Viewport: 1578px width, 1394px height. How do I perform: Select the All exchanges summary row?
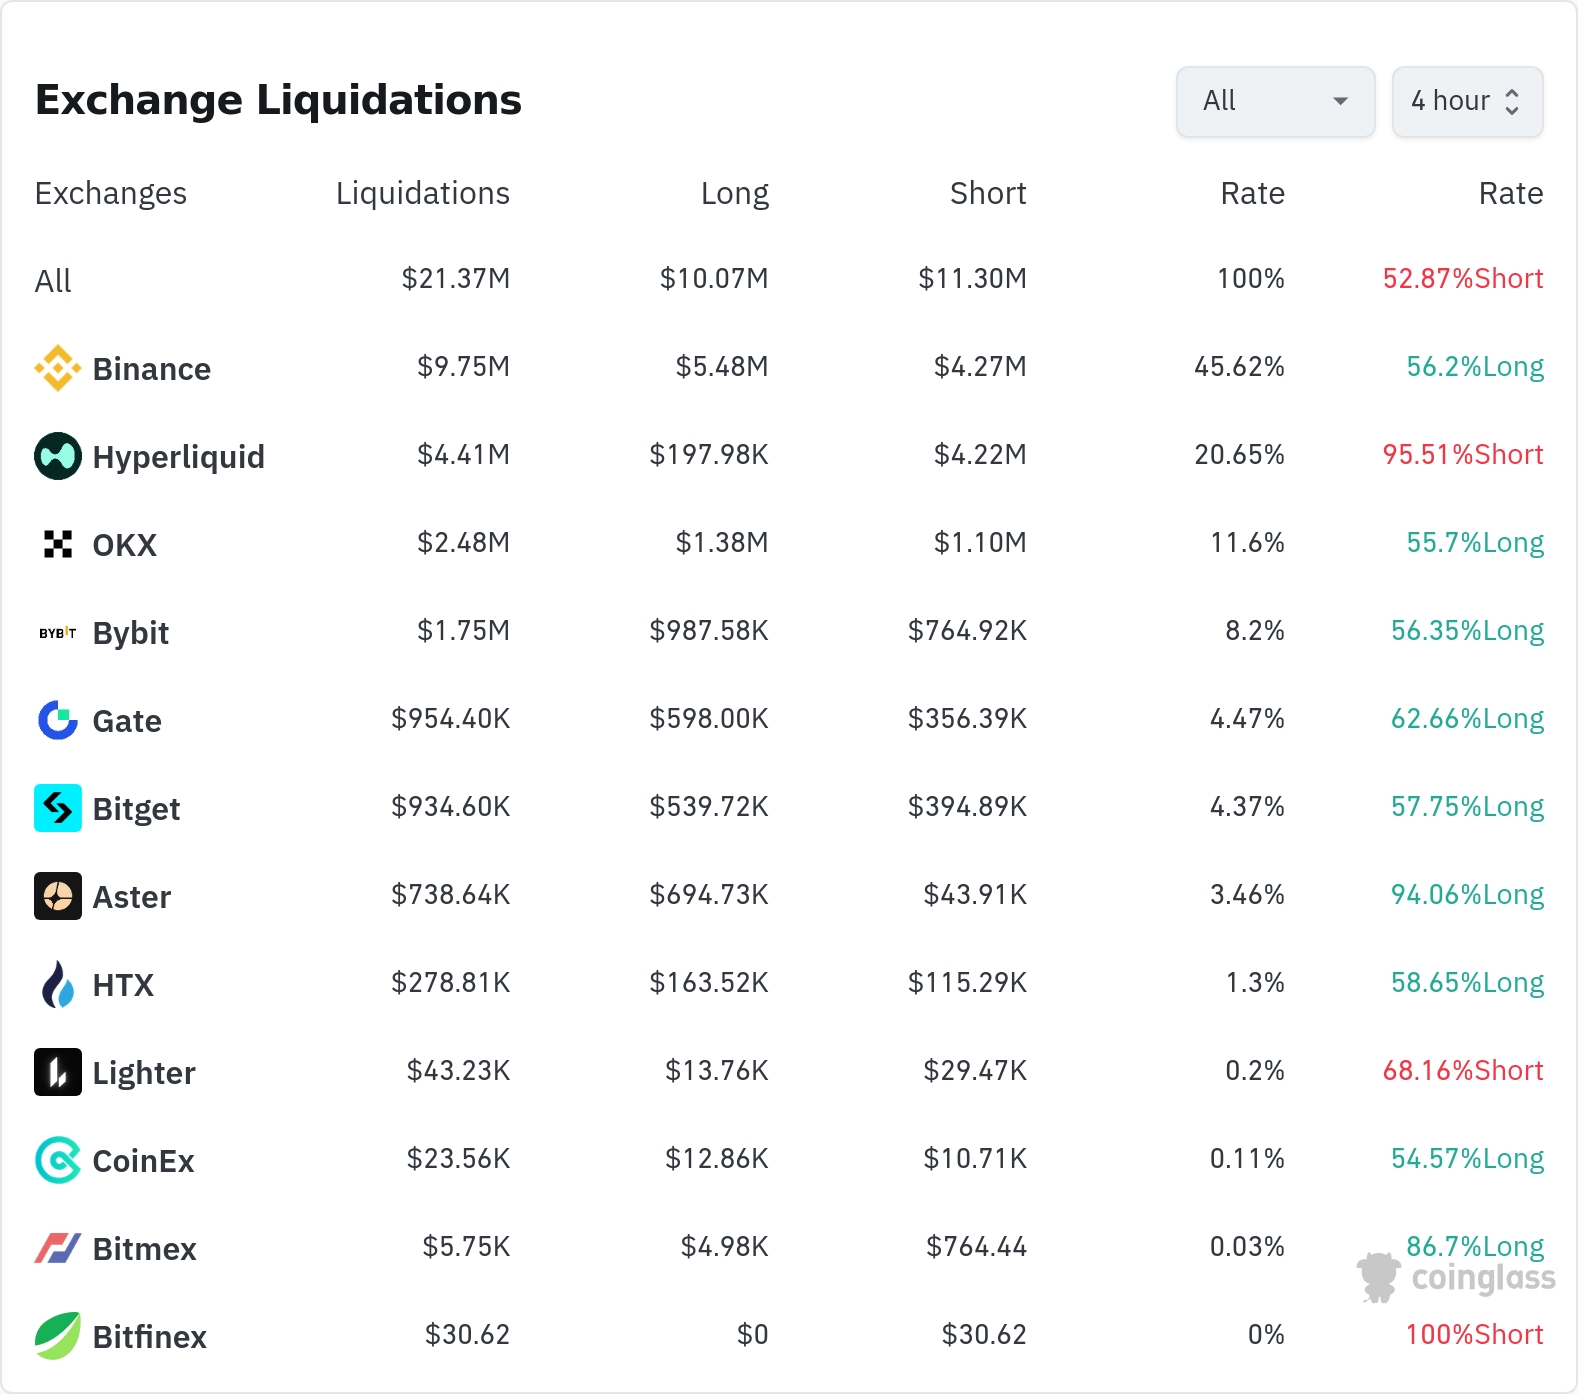pos(54,281)
